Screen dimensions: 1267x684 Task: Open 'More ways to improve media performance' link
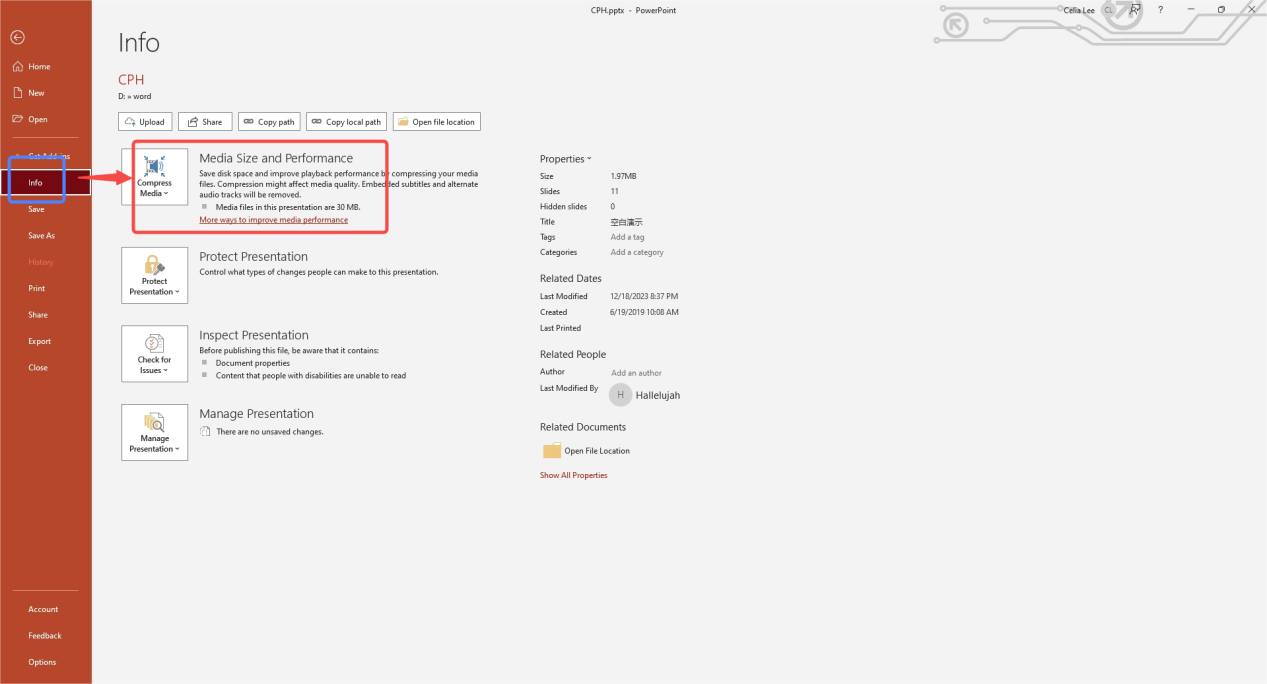point(273,219)
